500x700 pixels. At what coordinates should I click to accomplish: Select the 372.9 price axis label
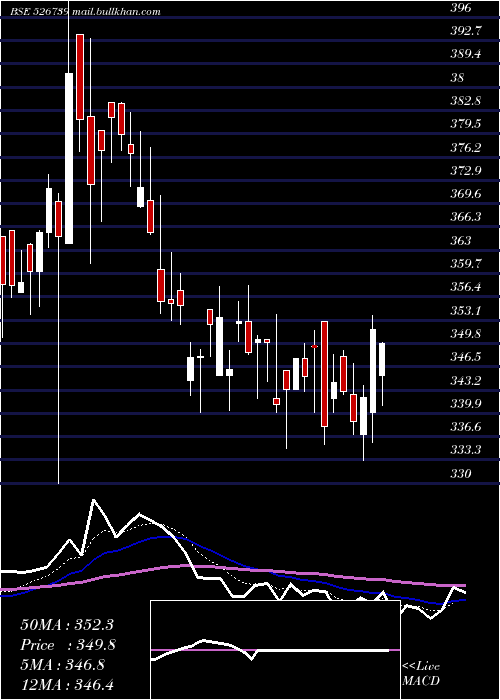click(466, 171)
